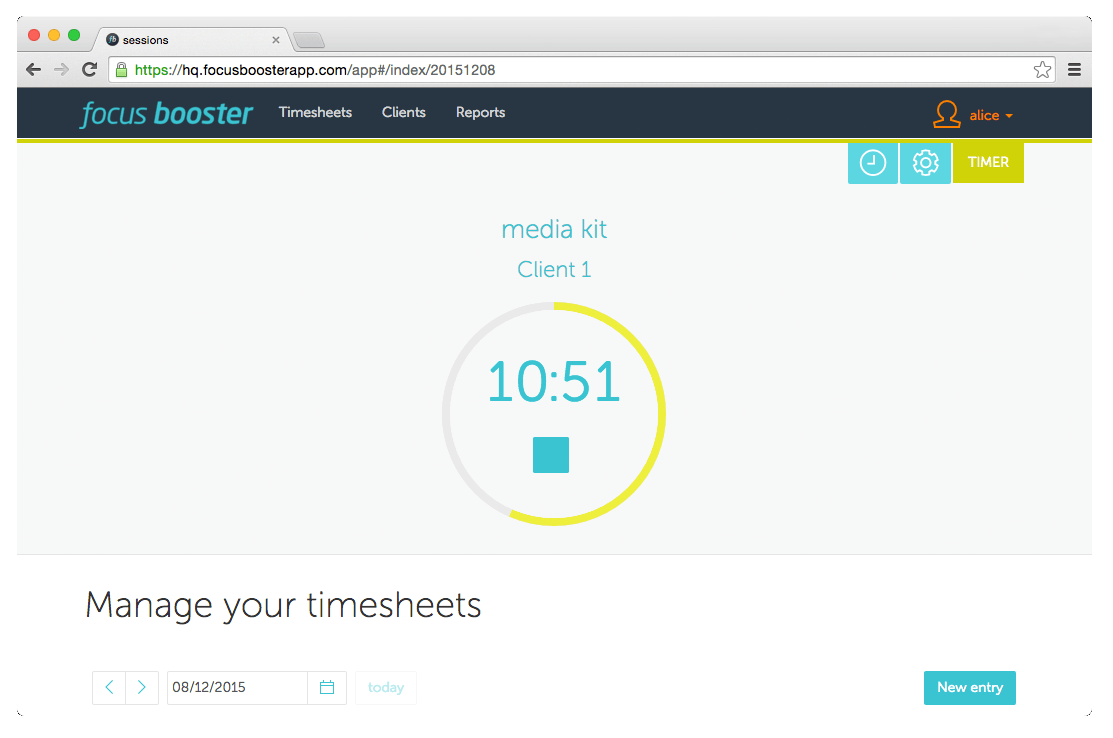Screen dimensions: 1113x738
Task: Go to the previous day arrow
Action: [x=109, y=688]
